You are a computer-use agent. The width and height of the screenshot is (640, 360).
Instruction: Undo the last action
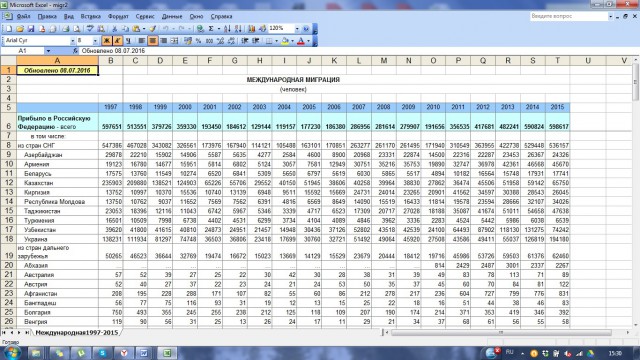(x=166, y=29)
